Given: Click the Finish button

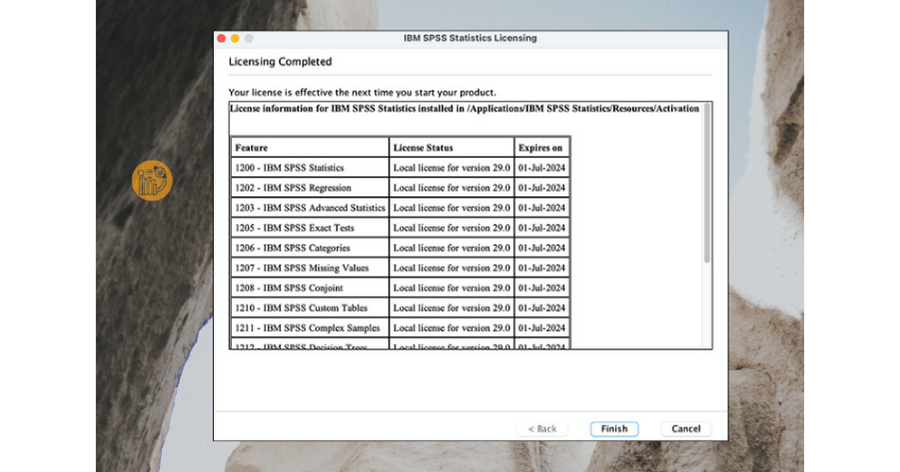Looking at the screenshot, I should (x=614, y=429).
